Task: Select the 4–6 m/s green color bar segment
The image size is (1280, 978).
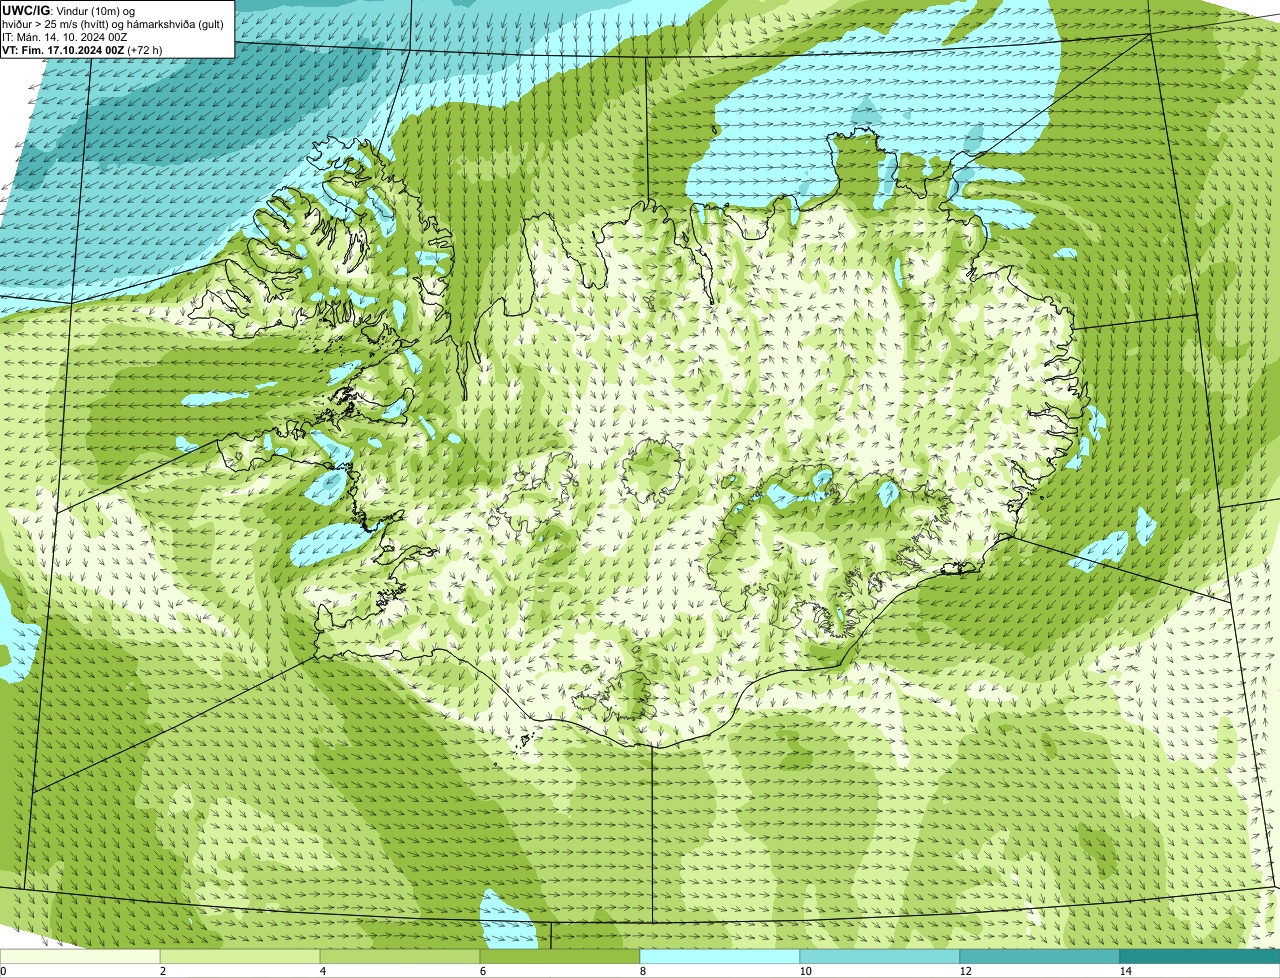Action: click(x=400, y=956)
